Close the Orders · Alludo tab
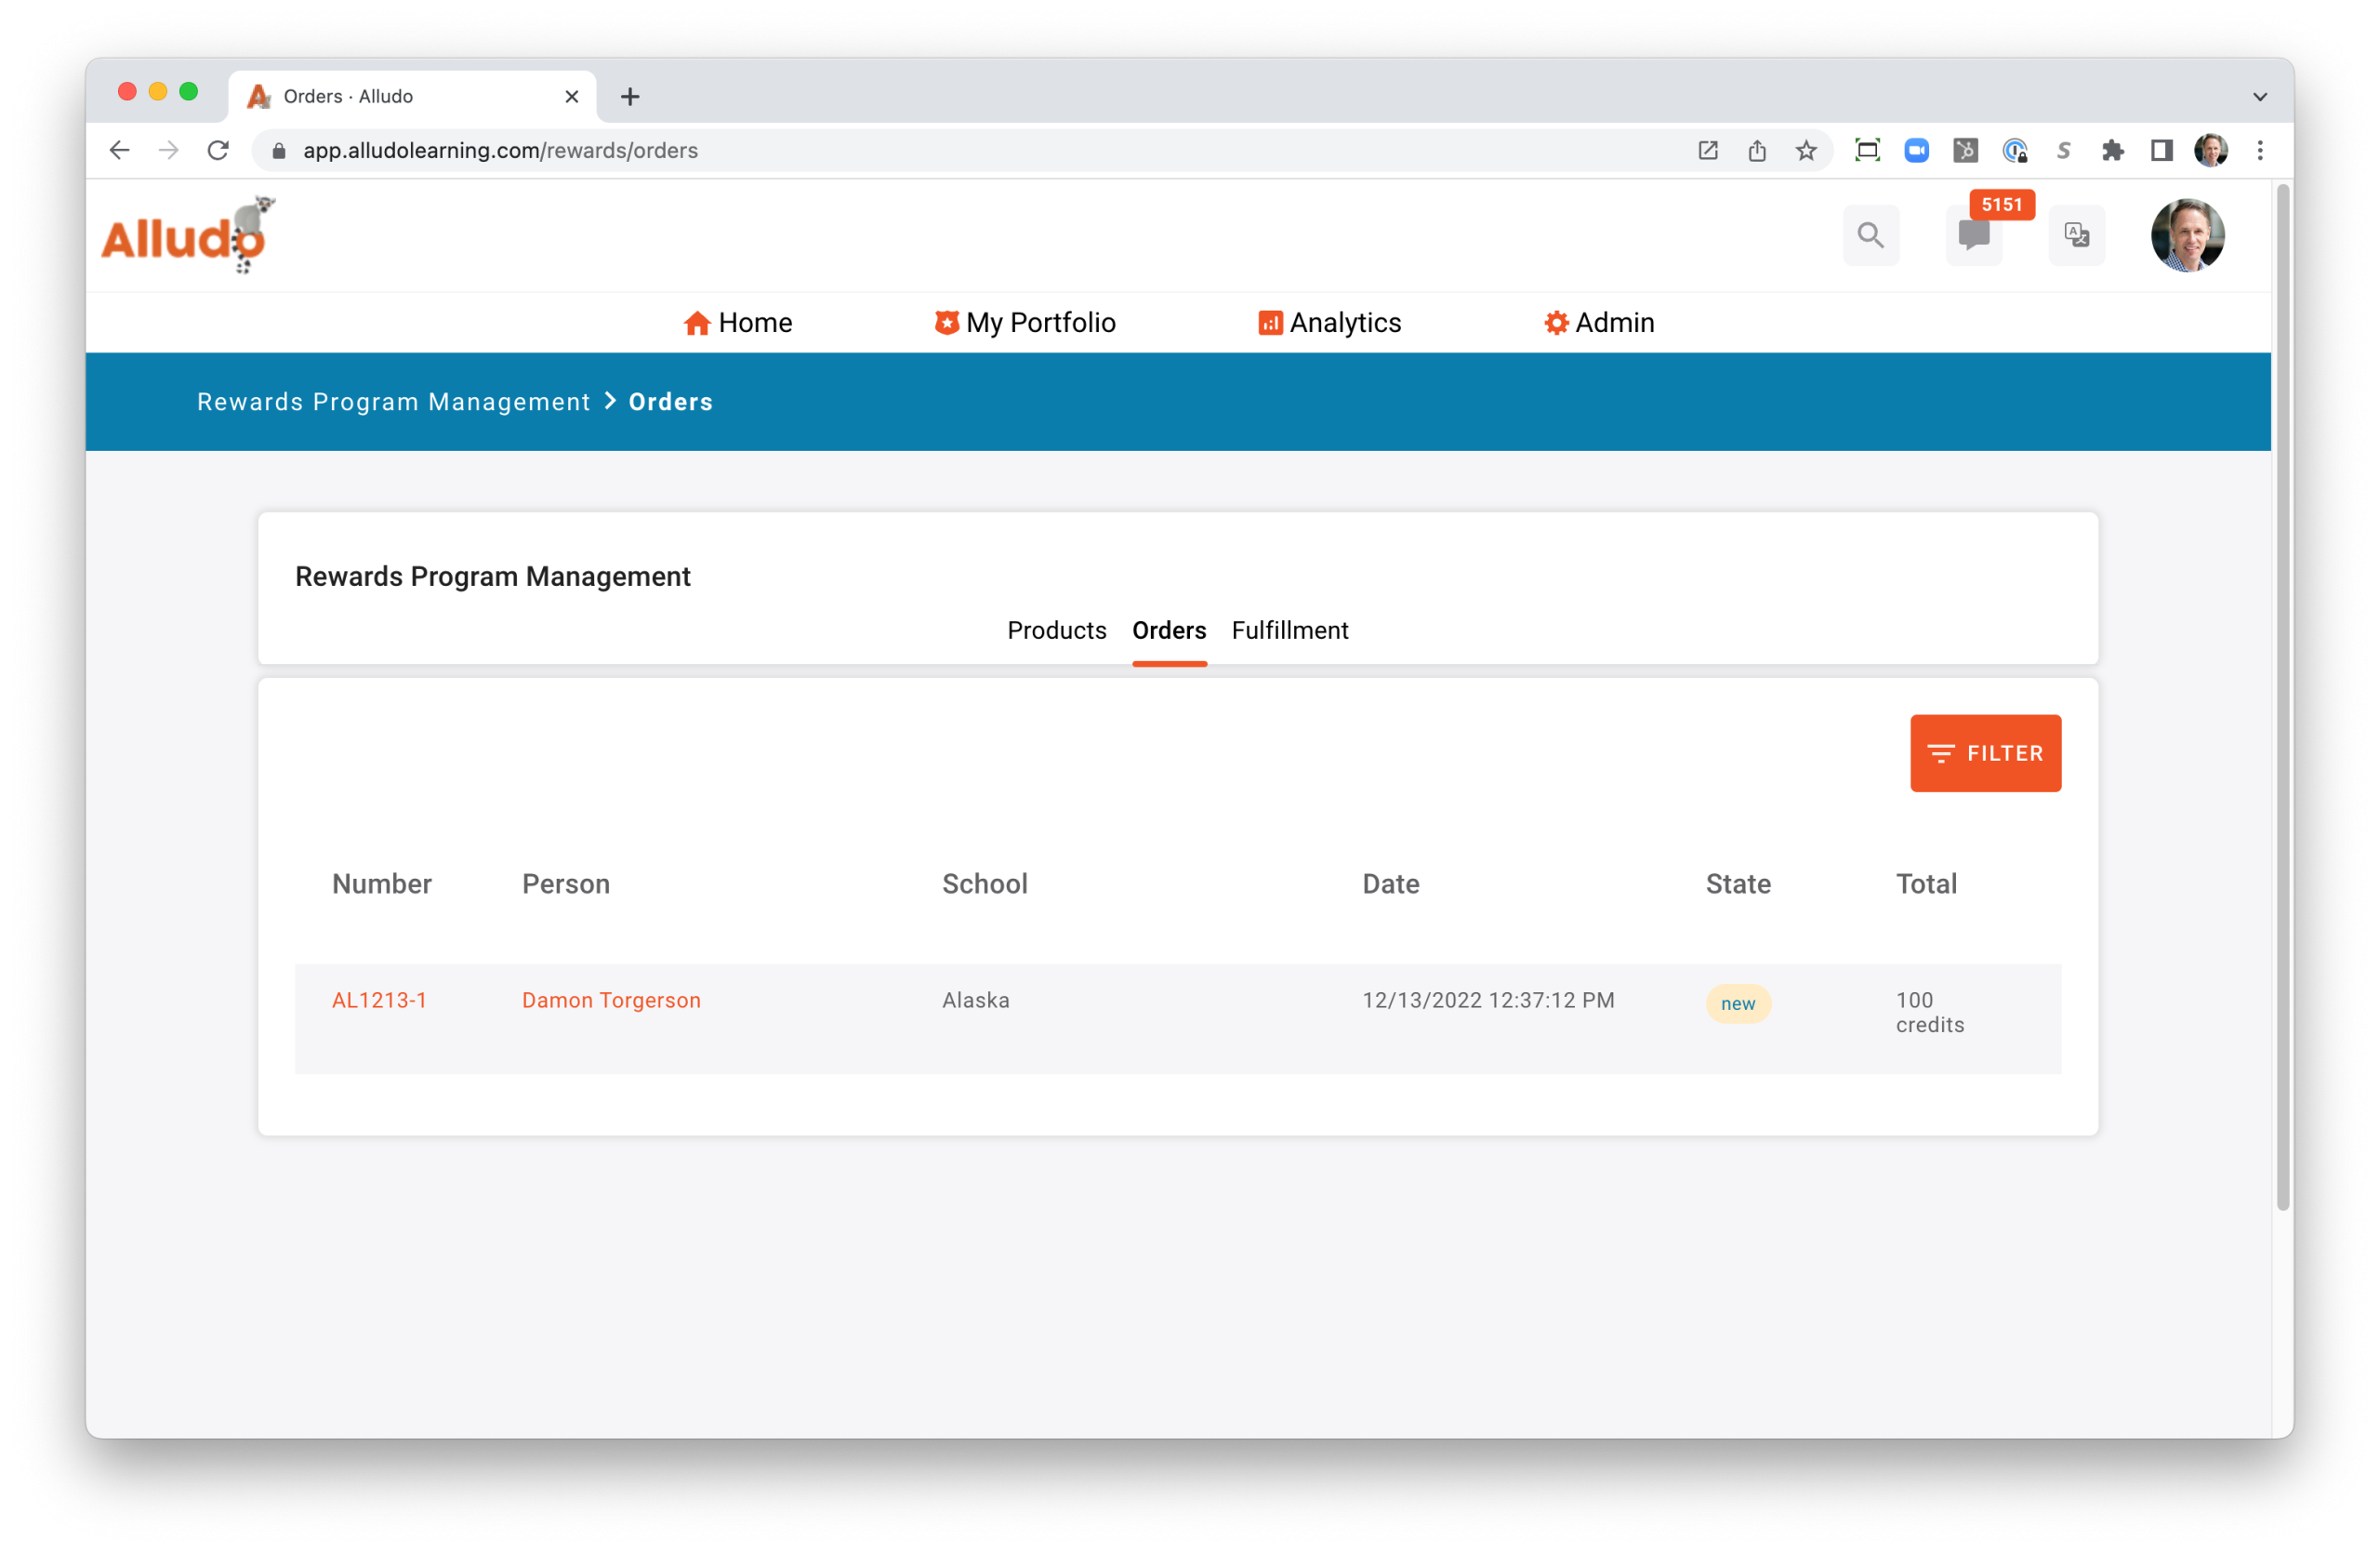The height and width of the screenshot is (1552, 2380). (572, 96)
